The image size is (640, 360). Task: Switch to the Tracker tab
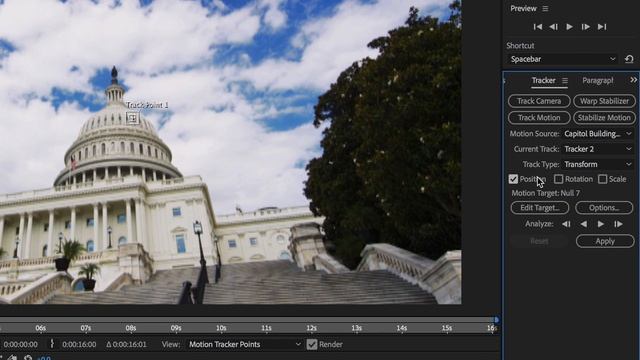tap(543, 80)
